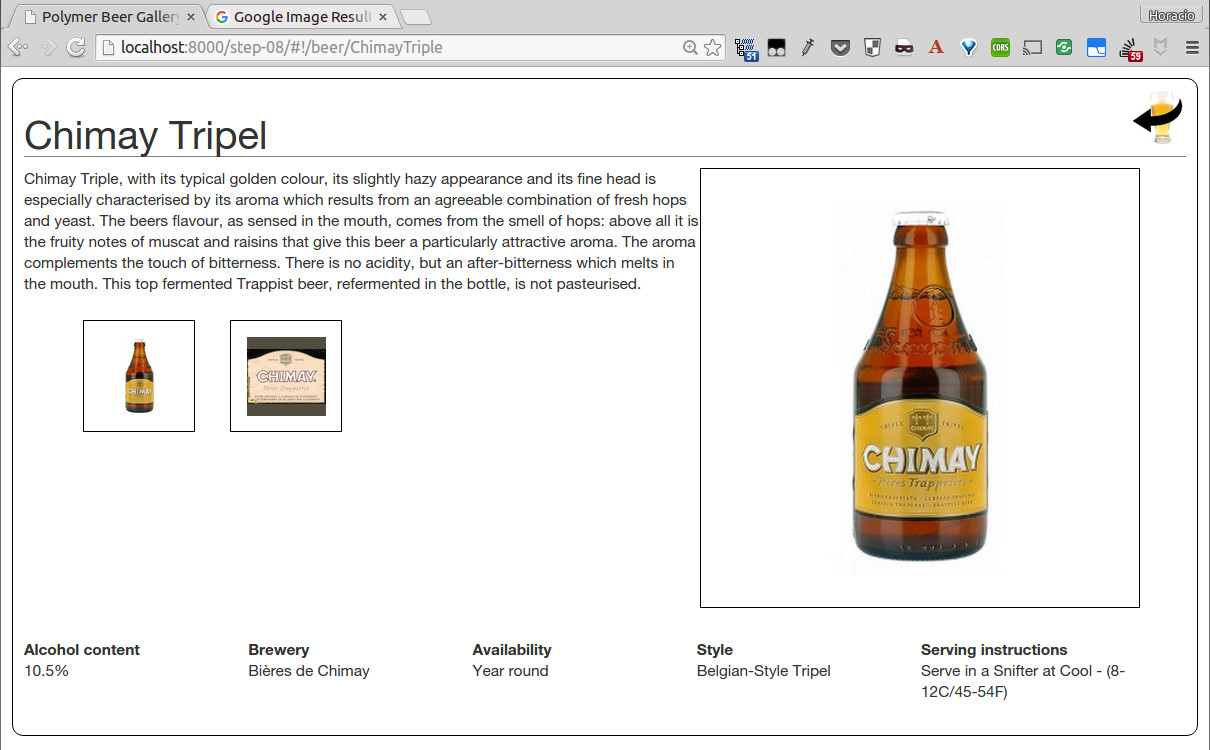
Task: Close the Polymer Beer Gallery tab
Action: (191, 17)
